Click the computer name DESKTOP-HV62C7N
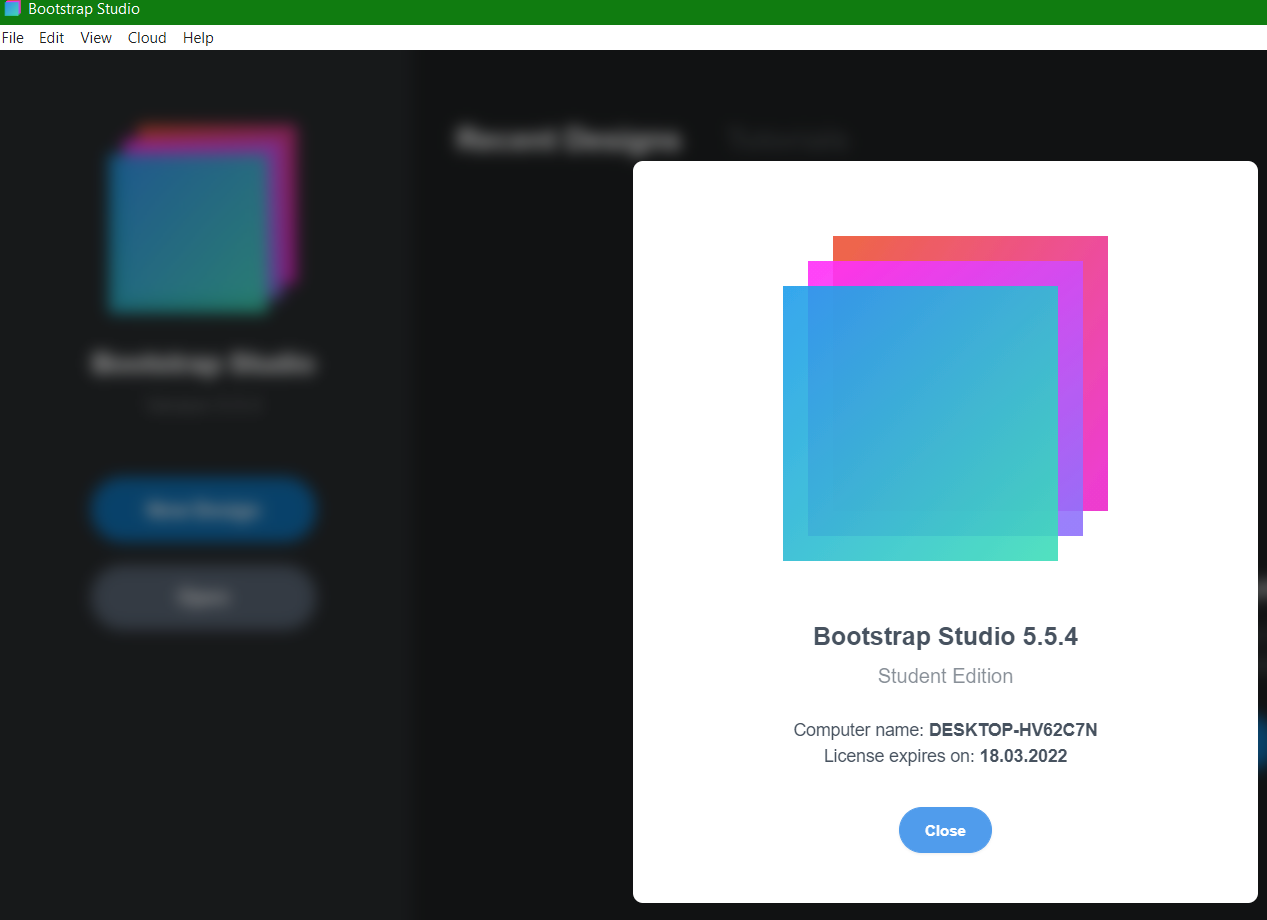Image resolution: width=1267 pixels, height=920 pixels. point(1013,730)
